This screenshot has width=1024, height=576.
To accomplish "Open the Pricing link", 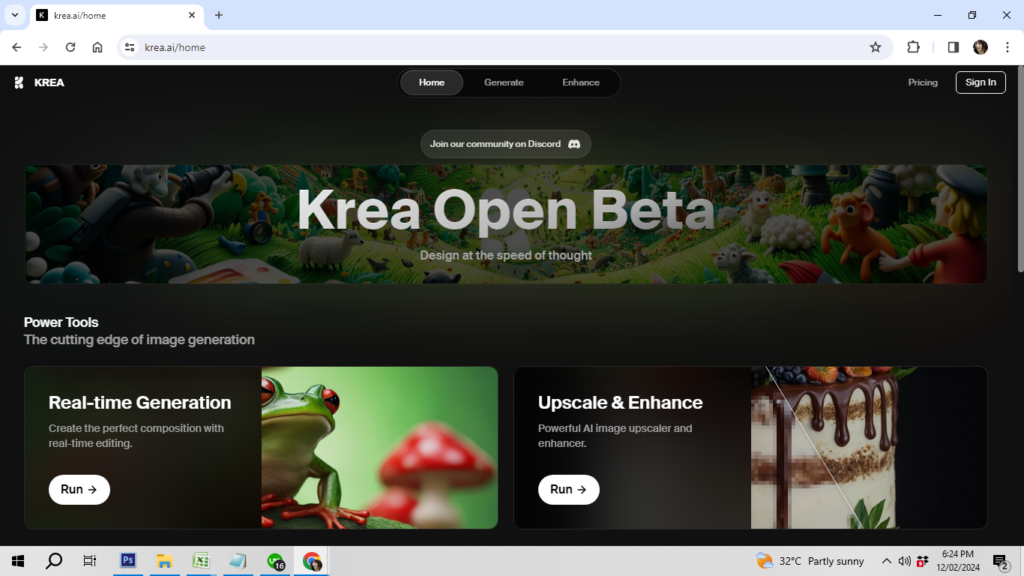I will tap(922, 83).
